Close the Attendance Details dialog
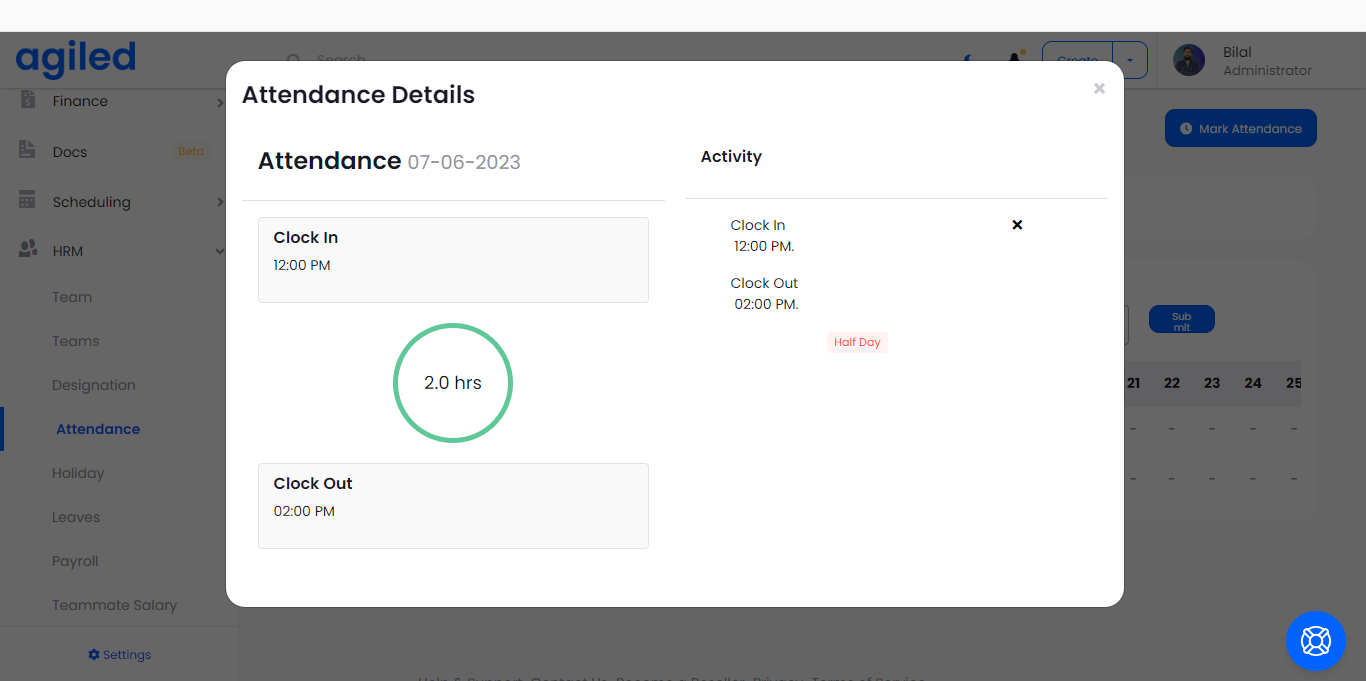The height and width of the screenshot is (681, 1366). point(1099,89)
